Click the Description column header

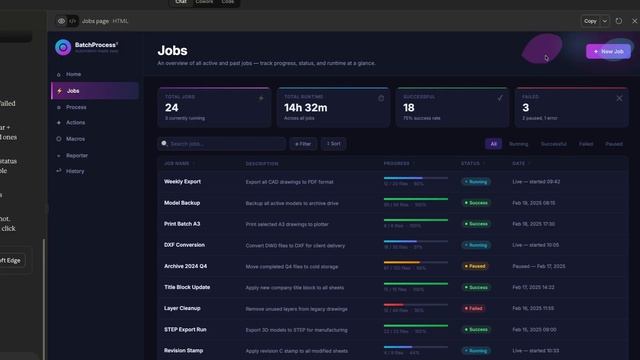262,164
